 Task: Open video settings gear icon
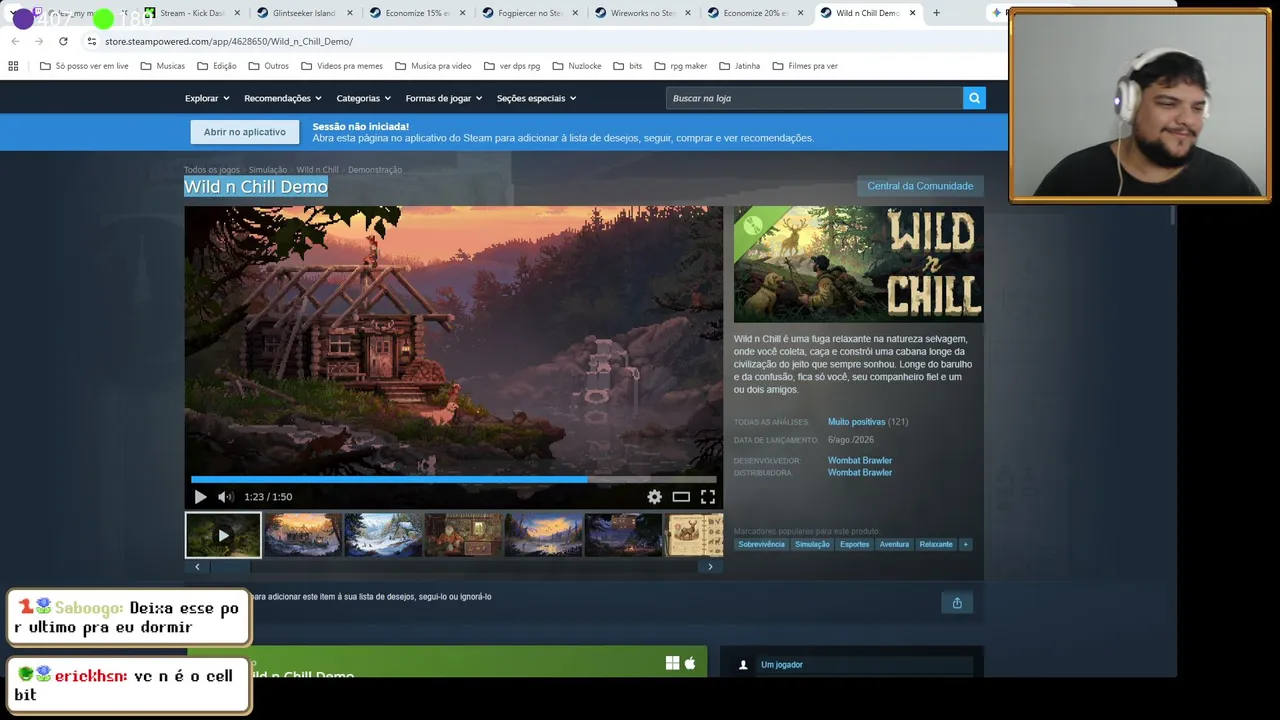coord(654,497)
